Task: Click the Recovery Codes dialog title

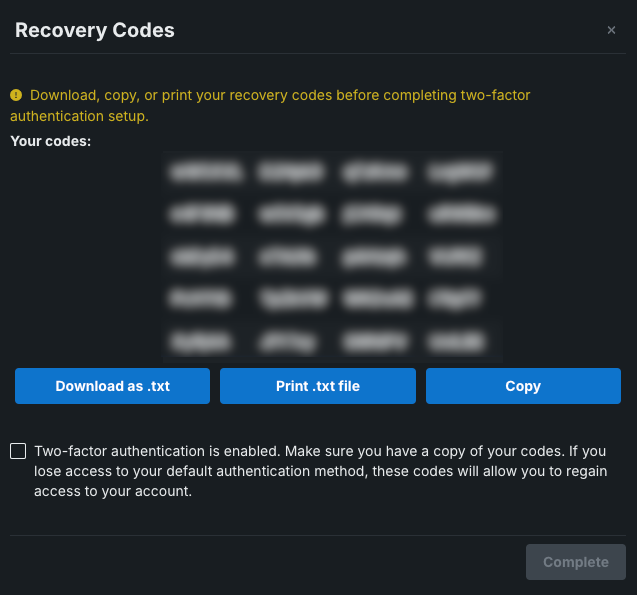Action: [x=95, y=30]
